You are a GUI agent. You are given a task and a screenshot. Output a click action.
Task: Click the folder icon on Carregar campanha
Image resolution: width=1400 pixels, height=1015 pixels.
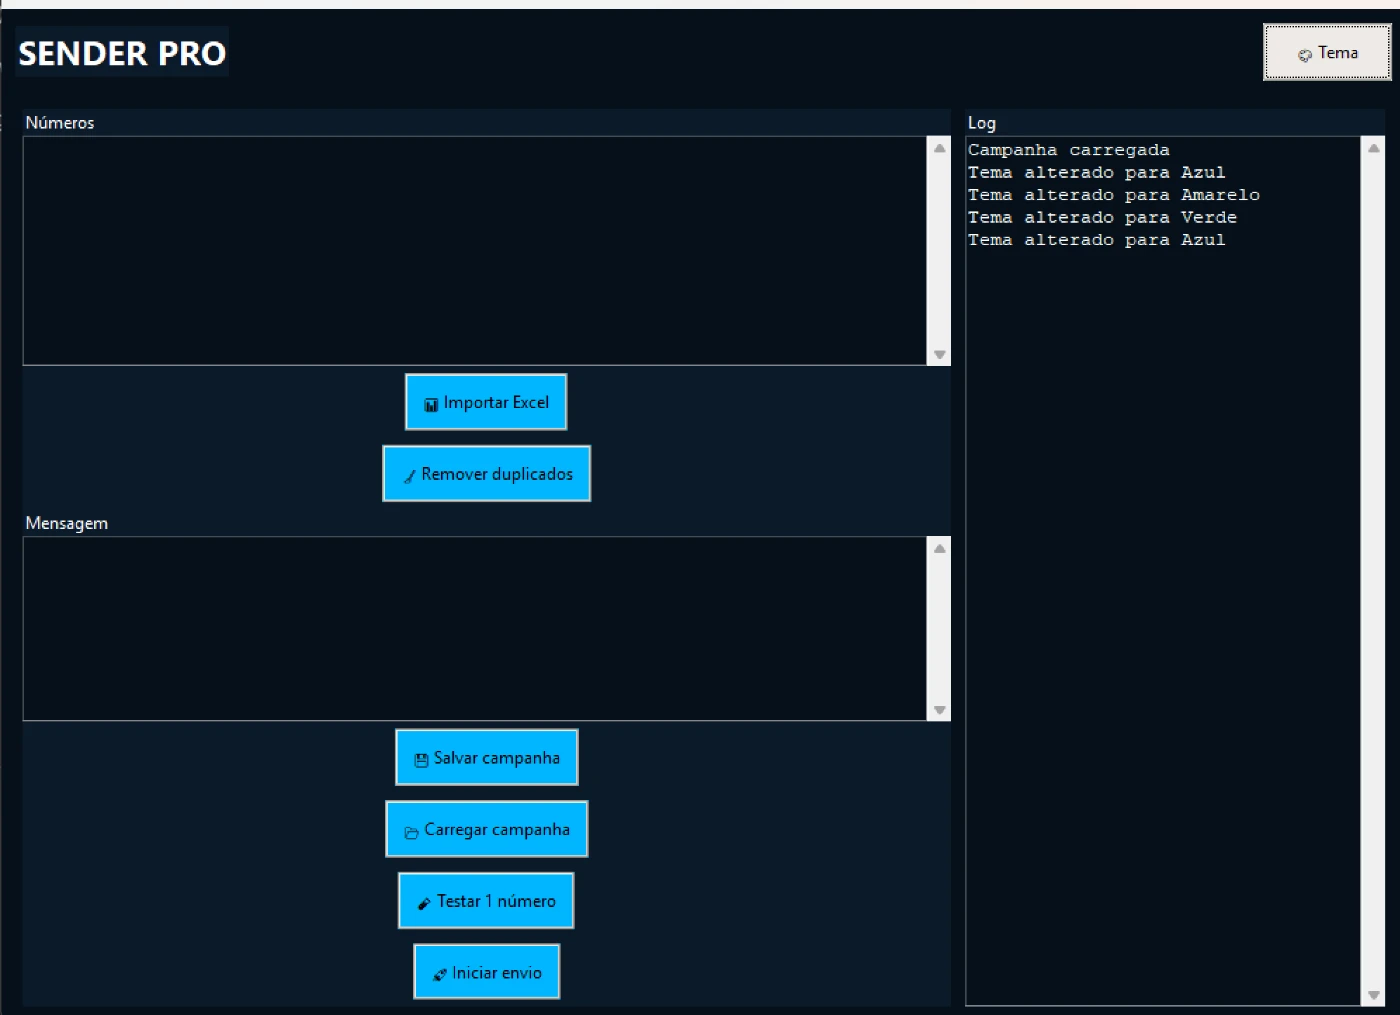tap(411, 832)
